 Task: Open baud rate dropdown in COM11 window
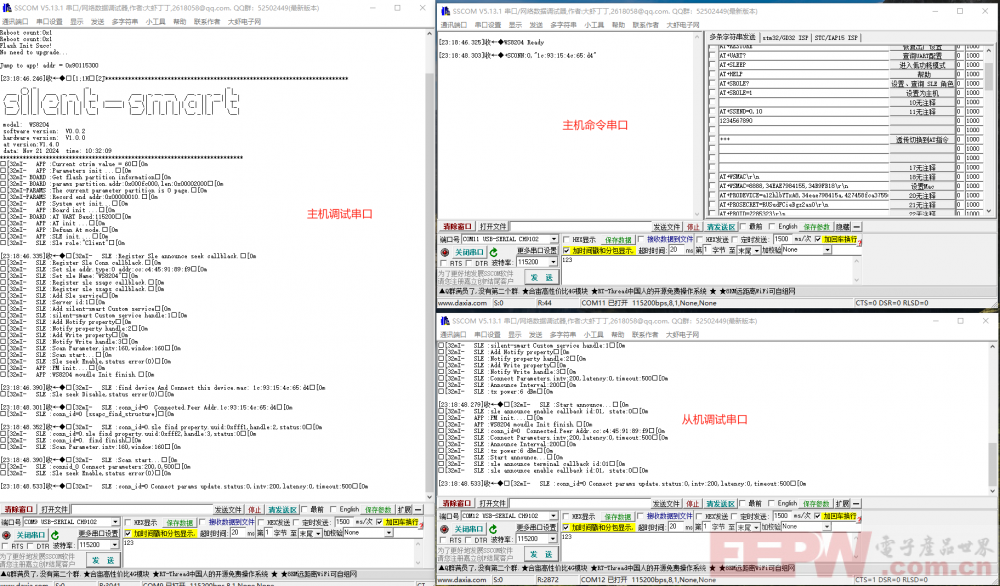(x=552, y=262)
